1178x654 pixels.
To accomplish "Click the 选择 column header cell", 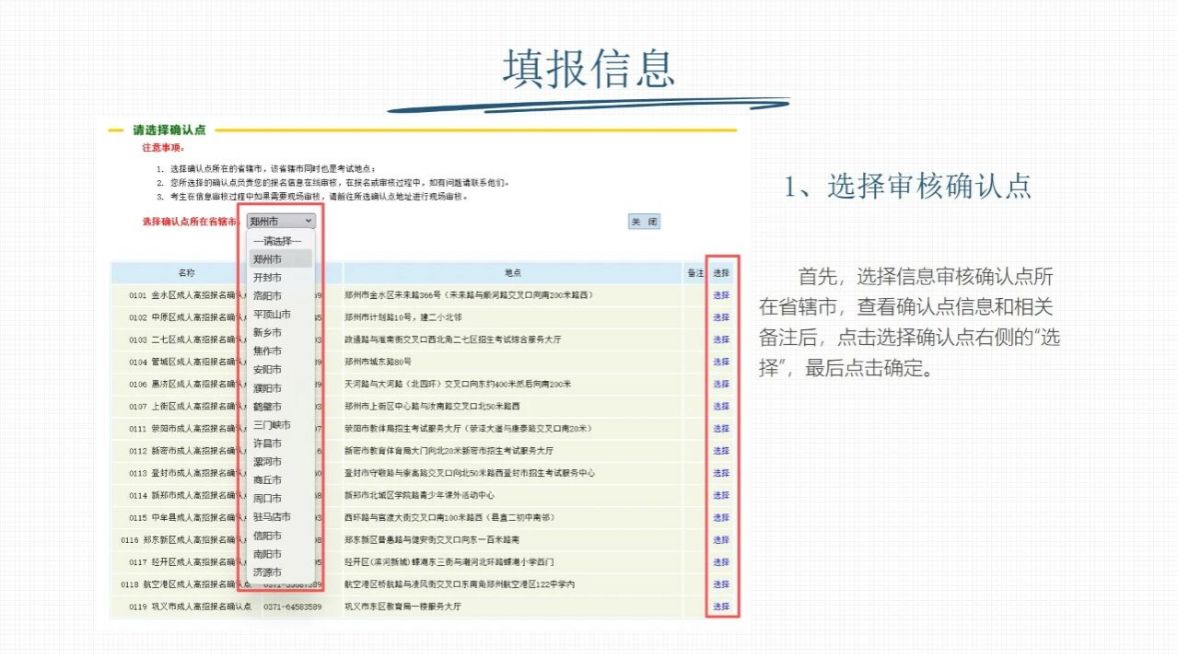I will click(x=721, y=273).
